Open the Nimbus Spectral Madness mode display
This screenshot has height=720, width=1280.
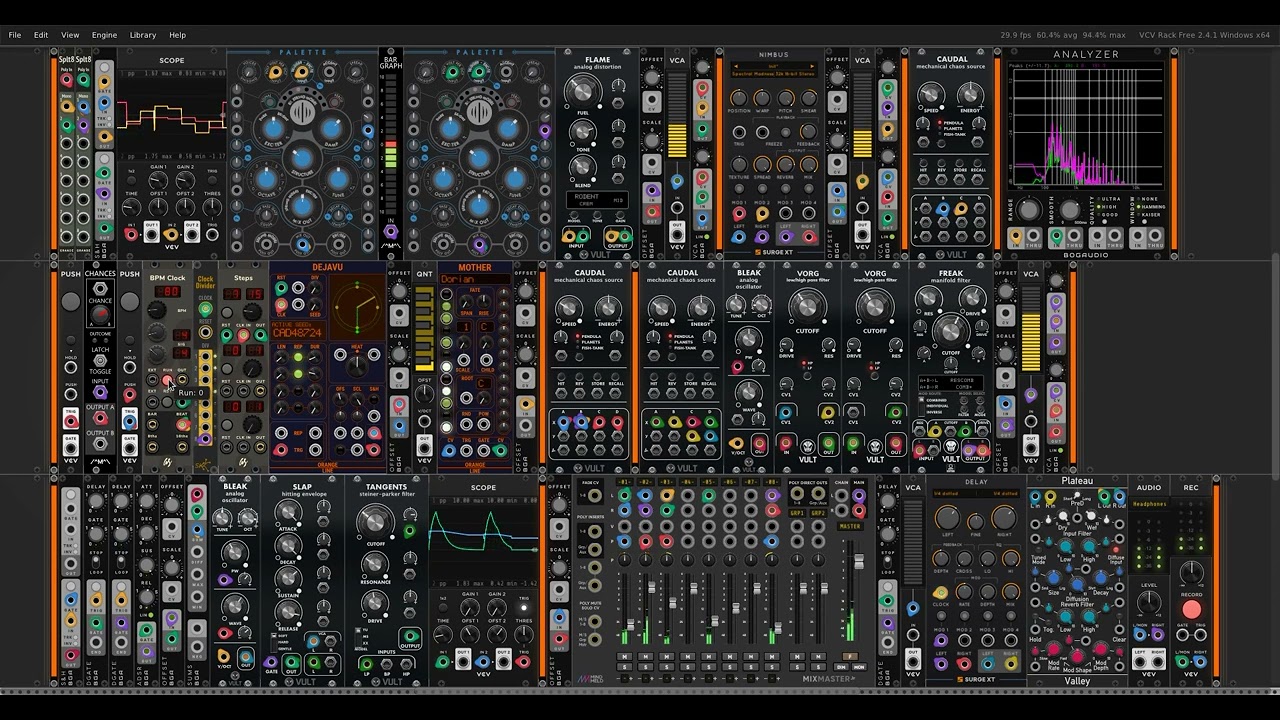[x=773, y=73]
